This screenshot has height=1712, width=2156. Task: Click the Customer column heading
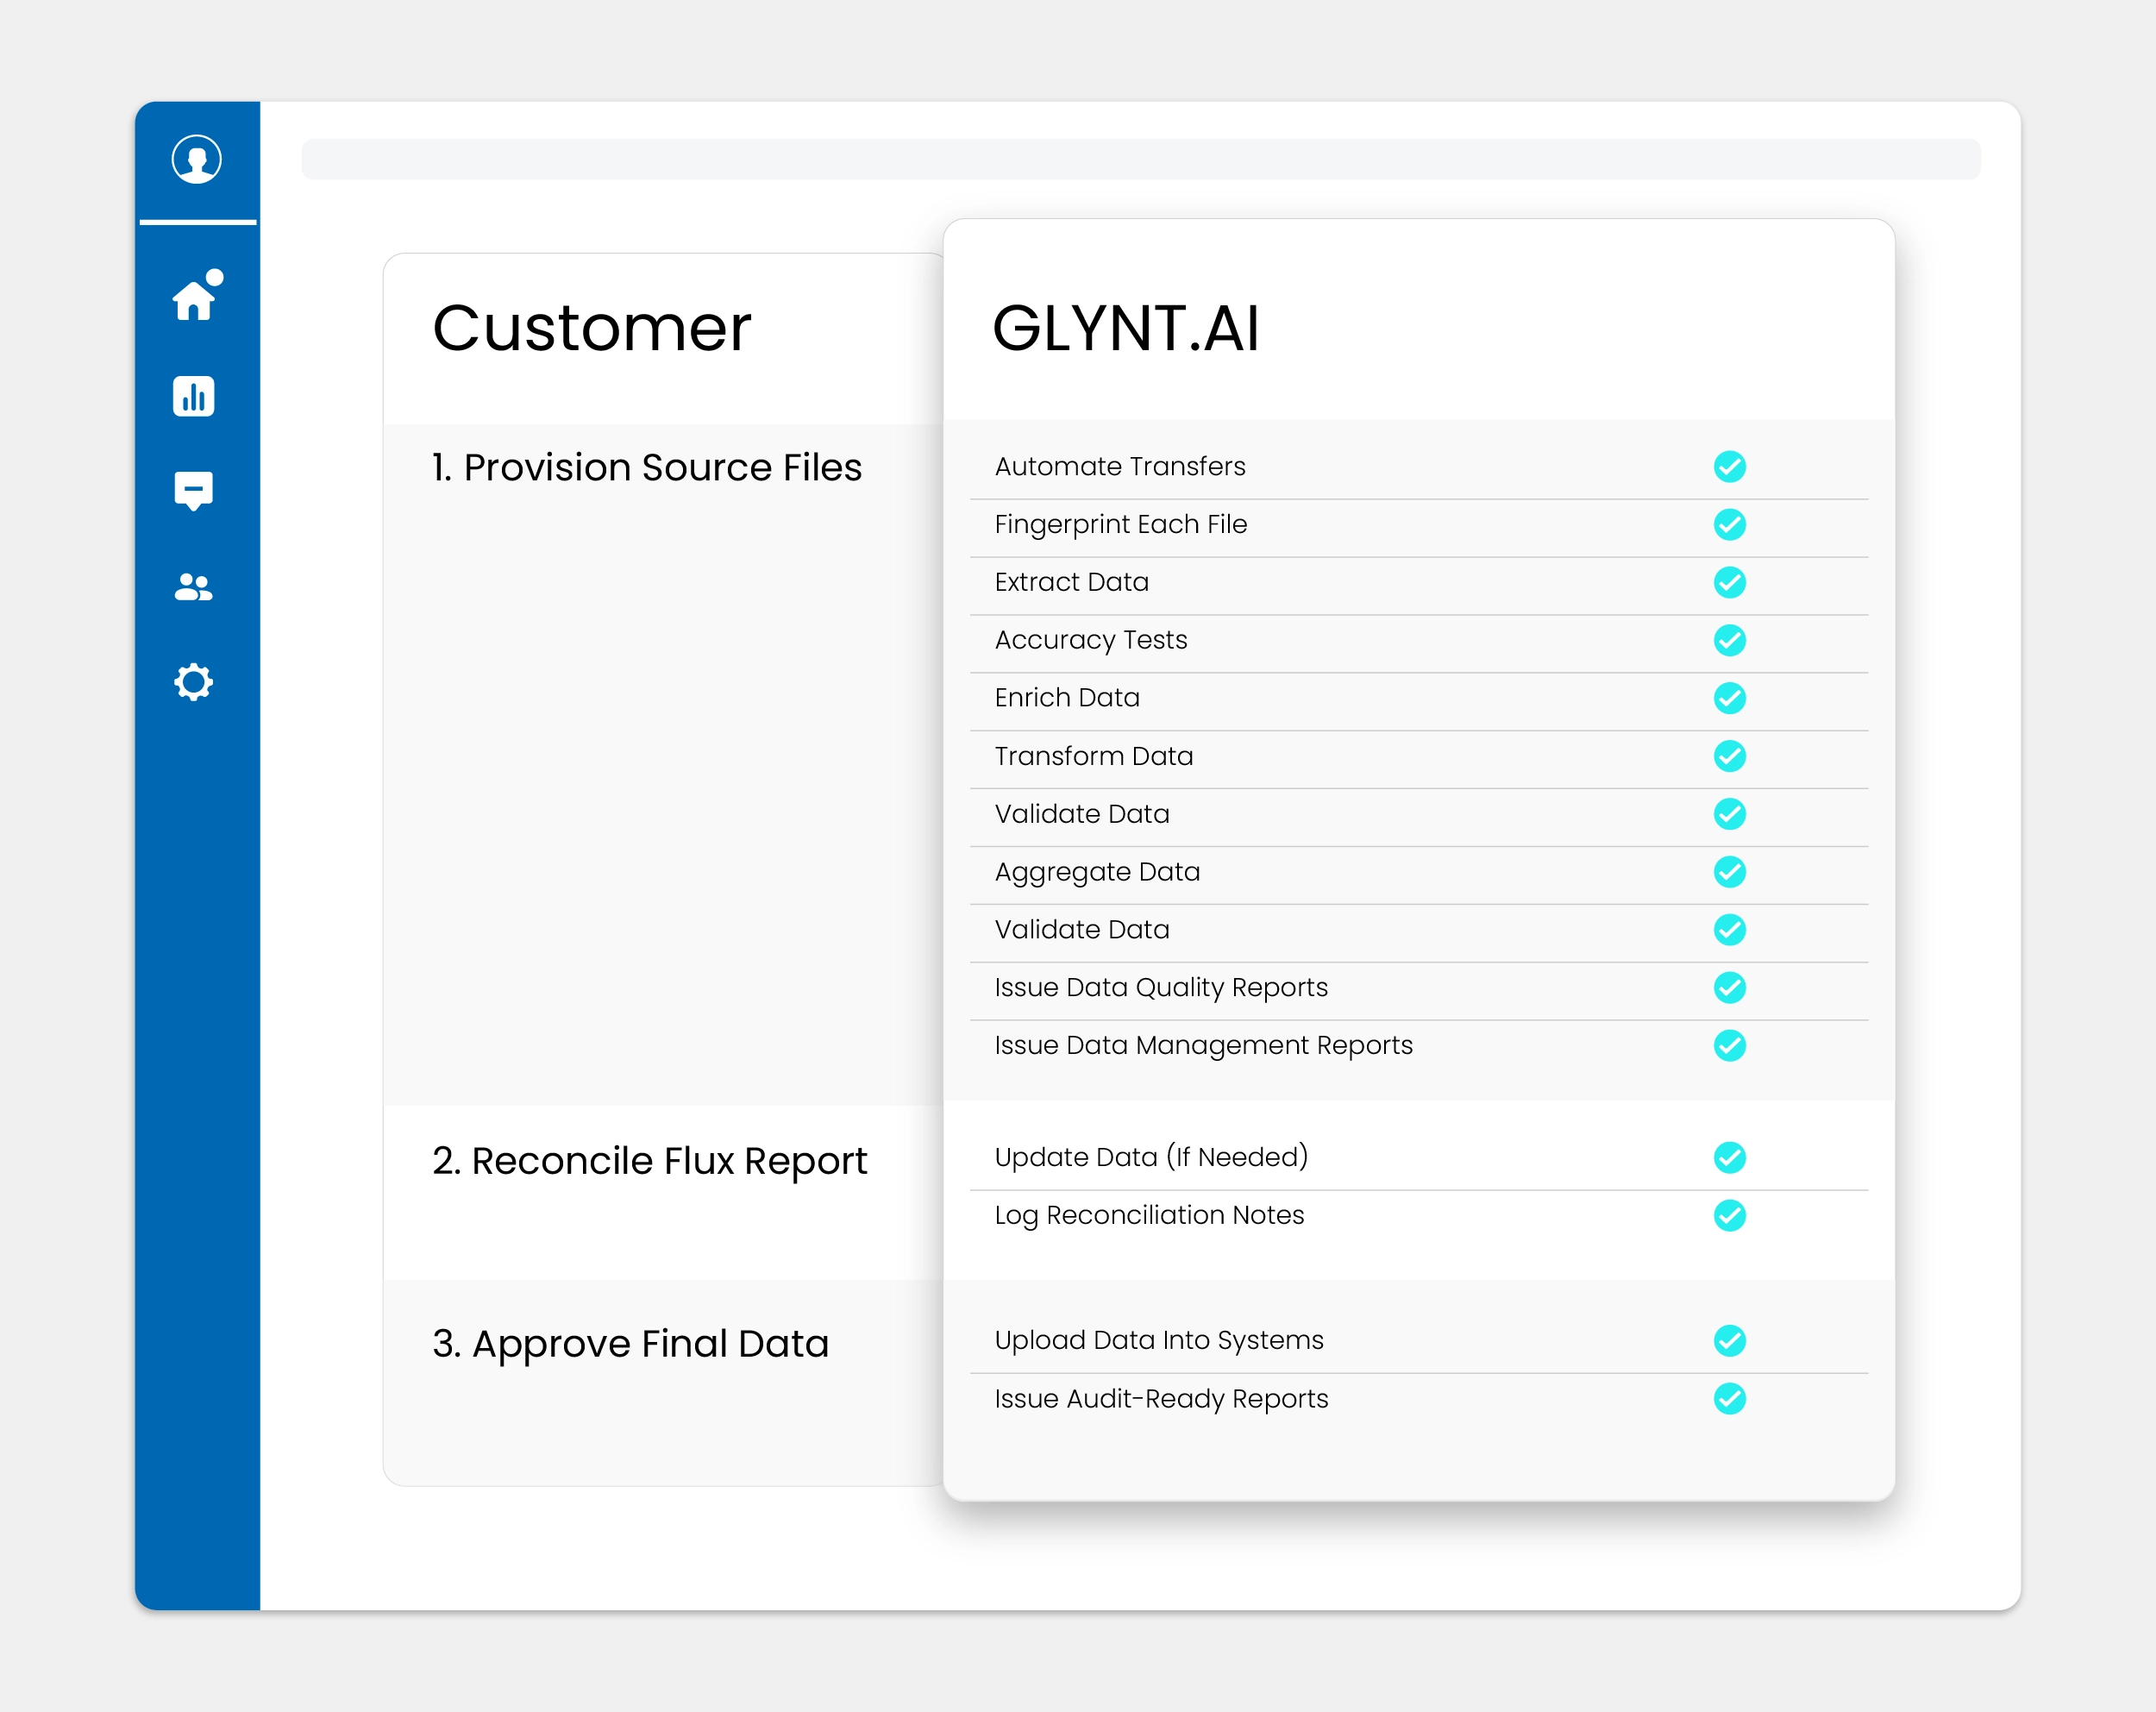click(x=591, y=328)
